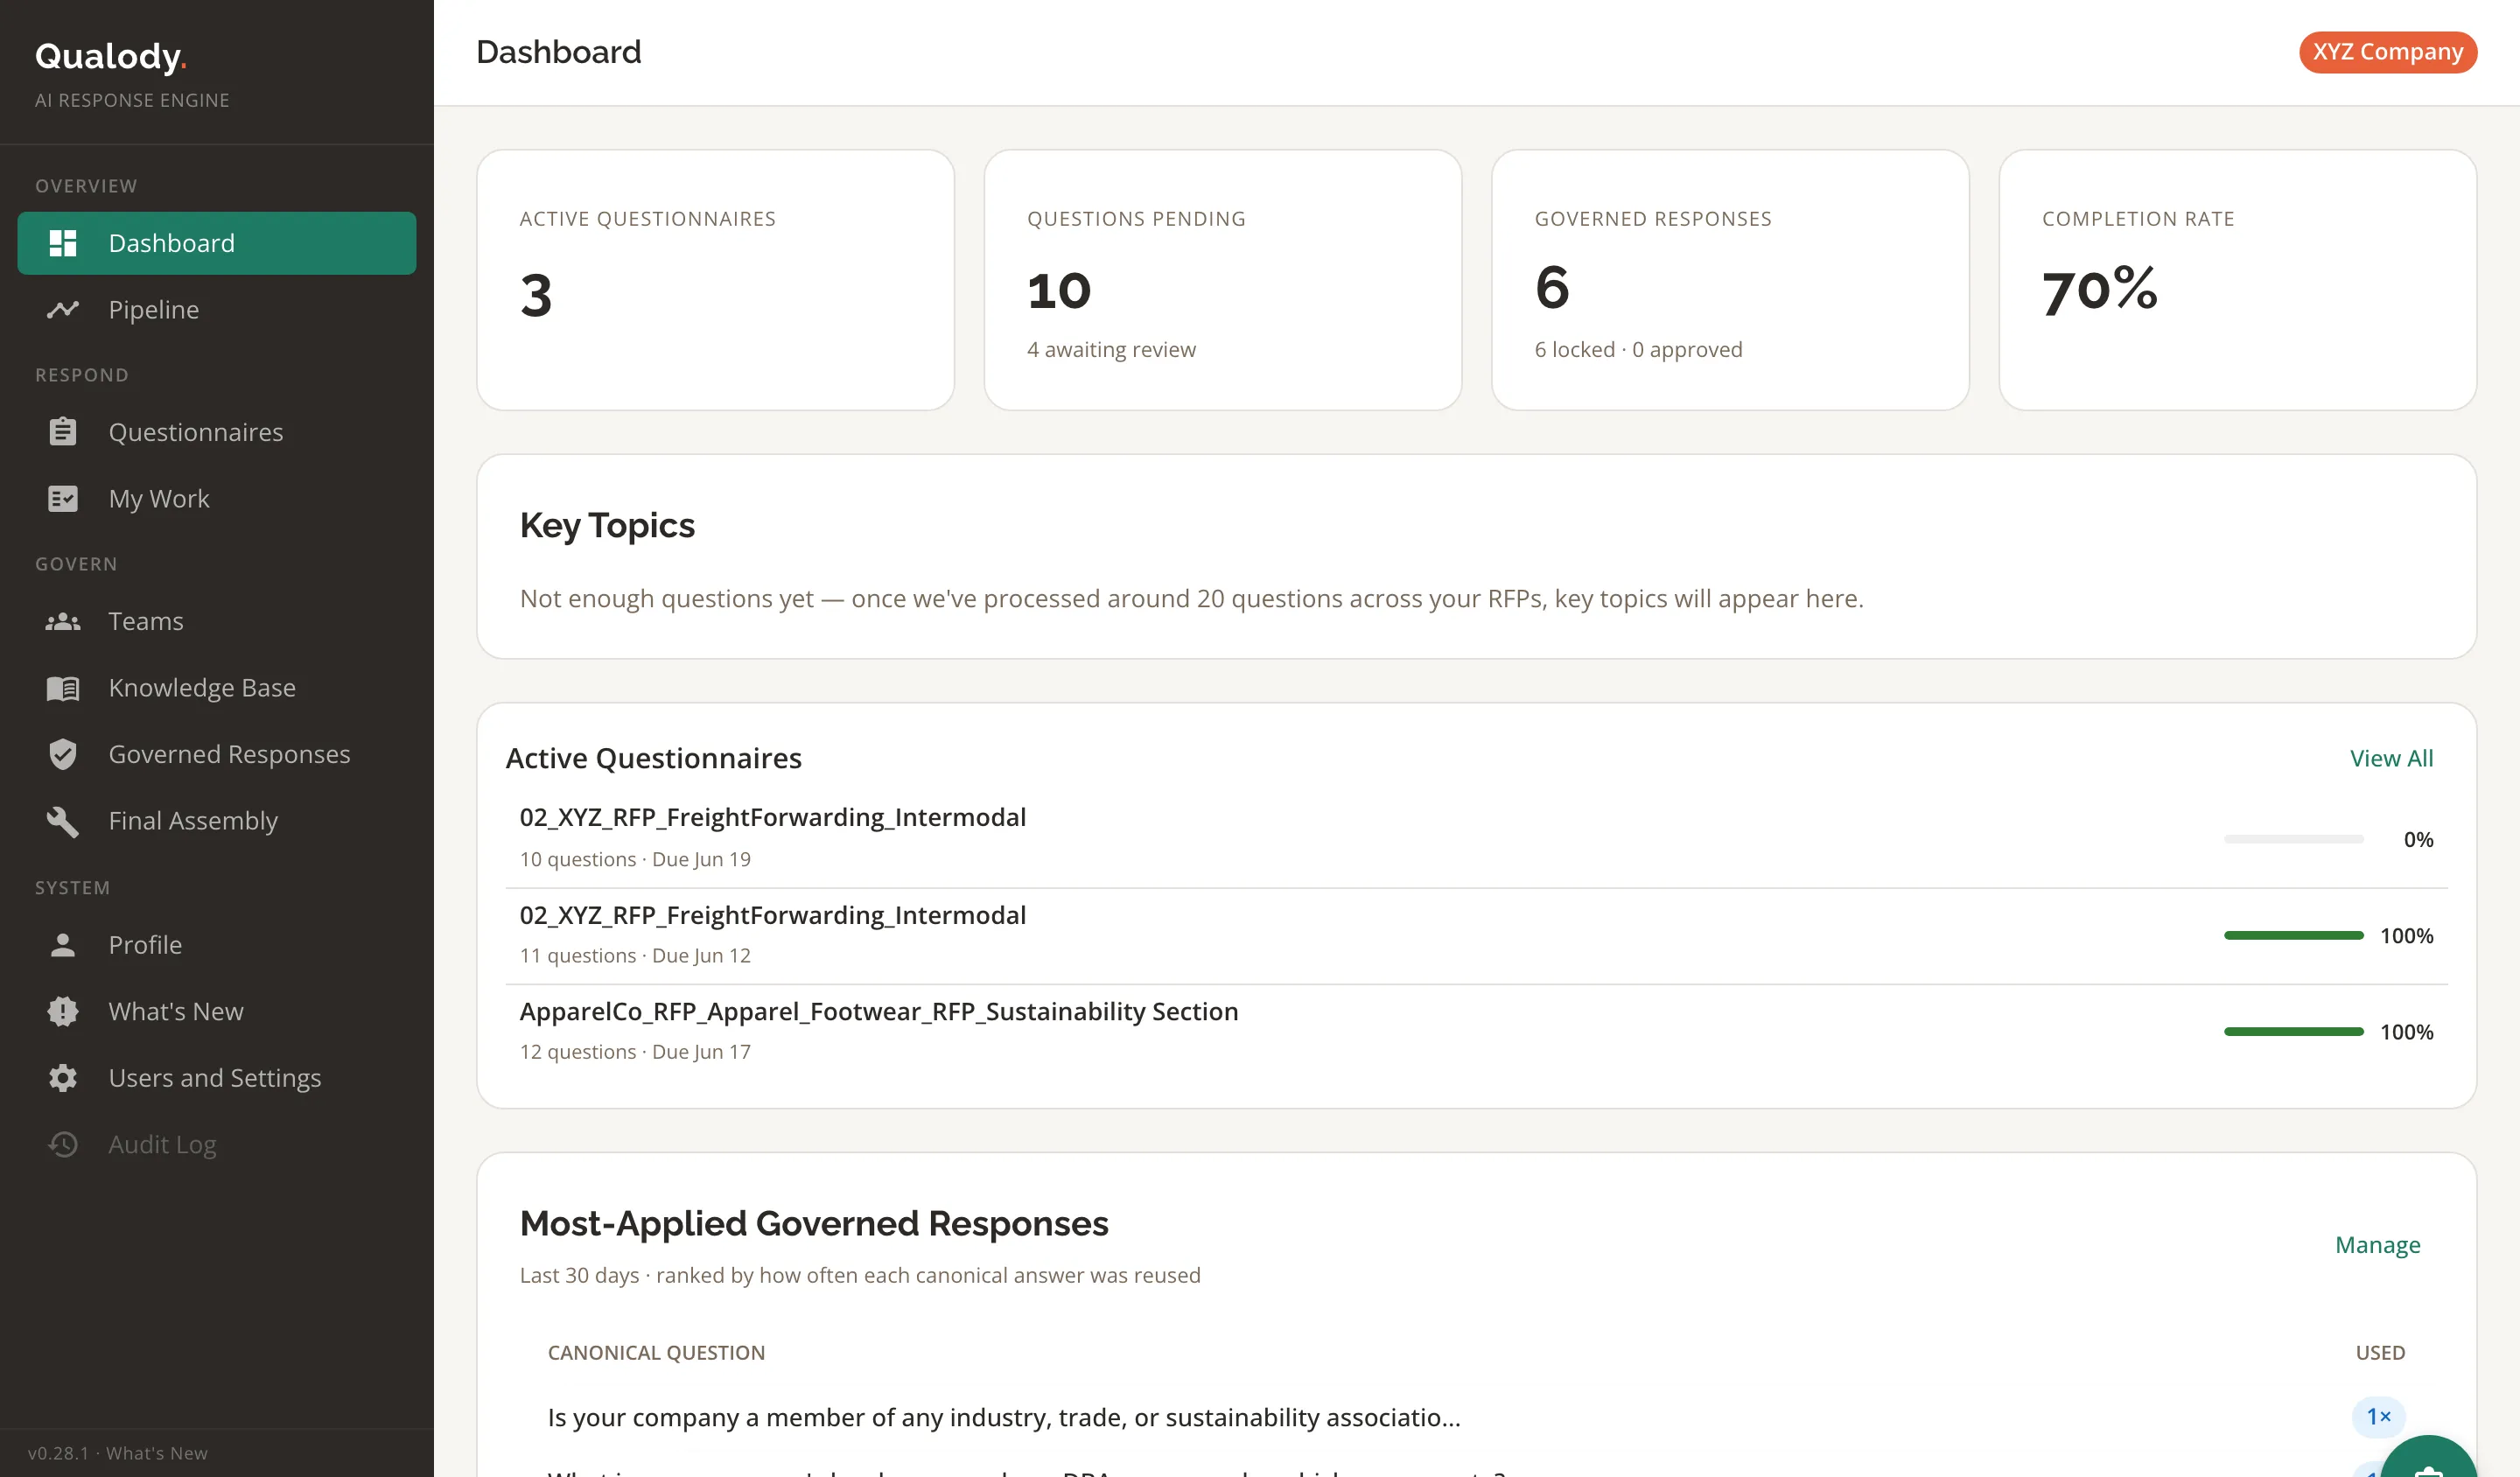Click the My Work checklist icon
The height and width of the screenshot is (1477, 2520).
tap(63, 498)
